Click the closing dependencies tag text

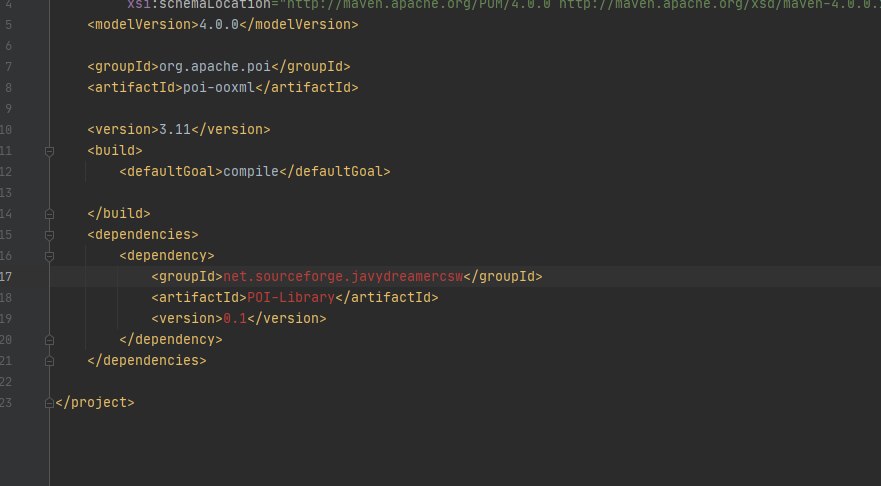pyautogui.click(x=147, y=360)
